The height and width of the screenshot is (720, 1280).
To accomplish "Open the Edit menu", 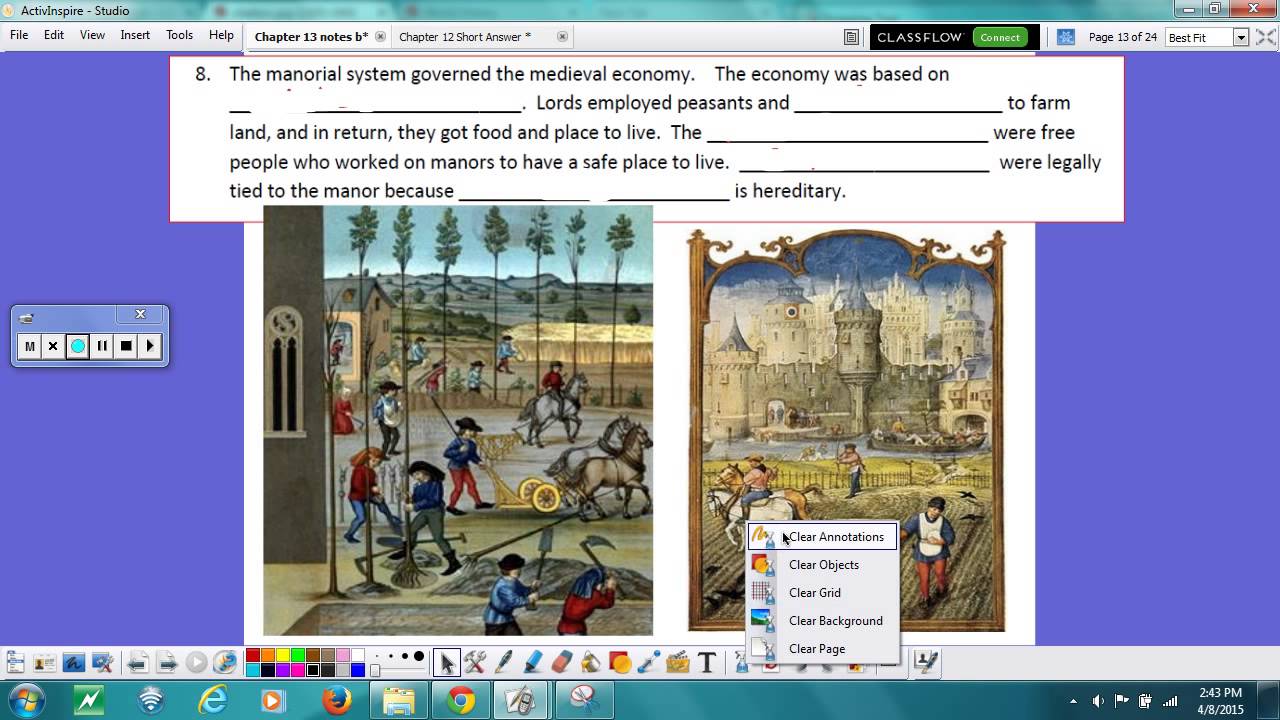I will pyautogui.click(x=54, y=35).
